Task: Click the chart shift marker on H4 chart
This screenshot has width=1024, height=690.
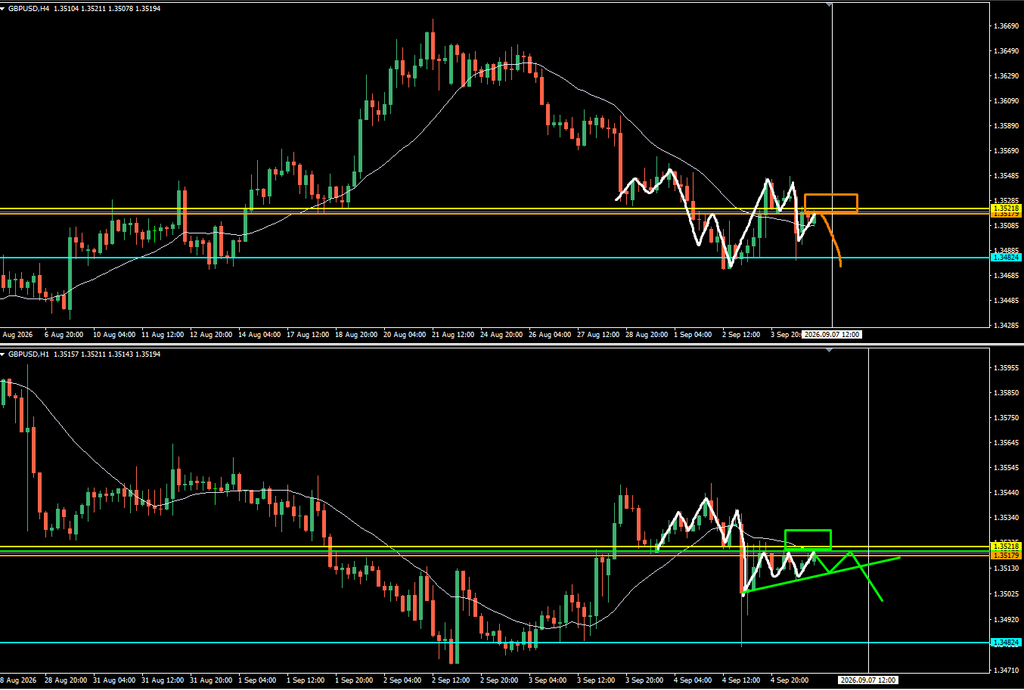Action: point(829,5)
